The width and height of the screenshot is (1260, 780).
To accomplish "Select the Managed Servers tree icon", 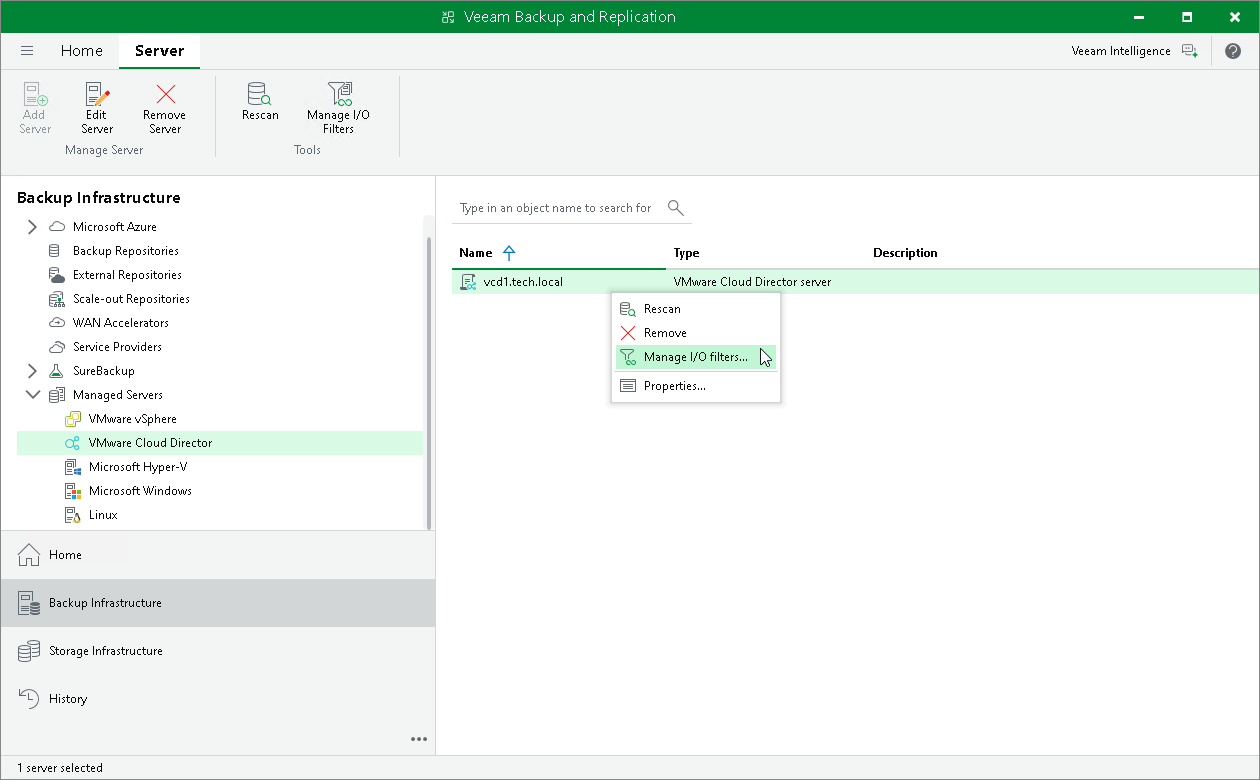I will pos(56,395).
